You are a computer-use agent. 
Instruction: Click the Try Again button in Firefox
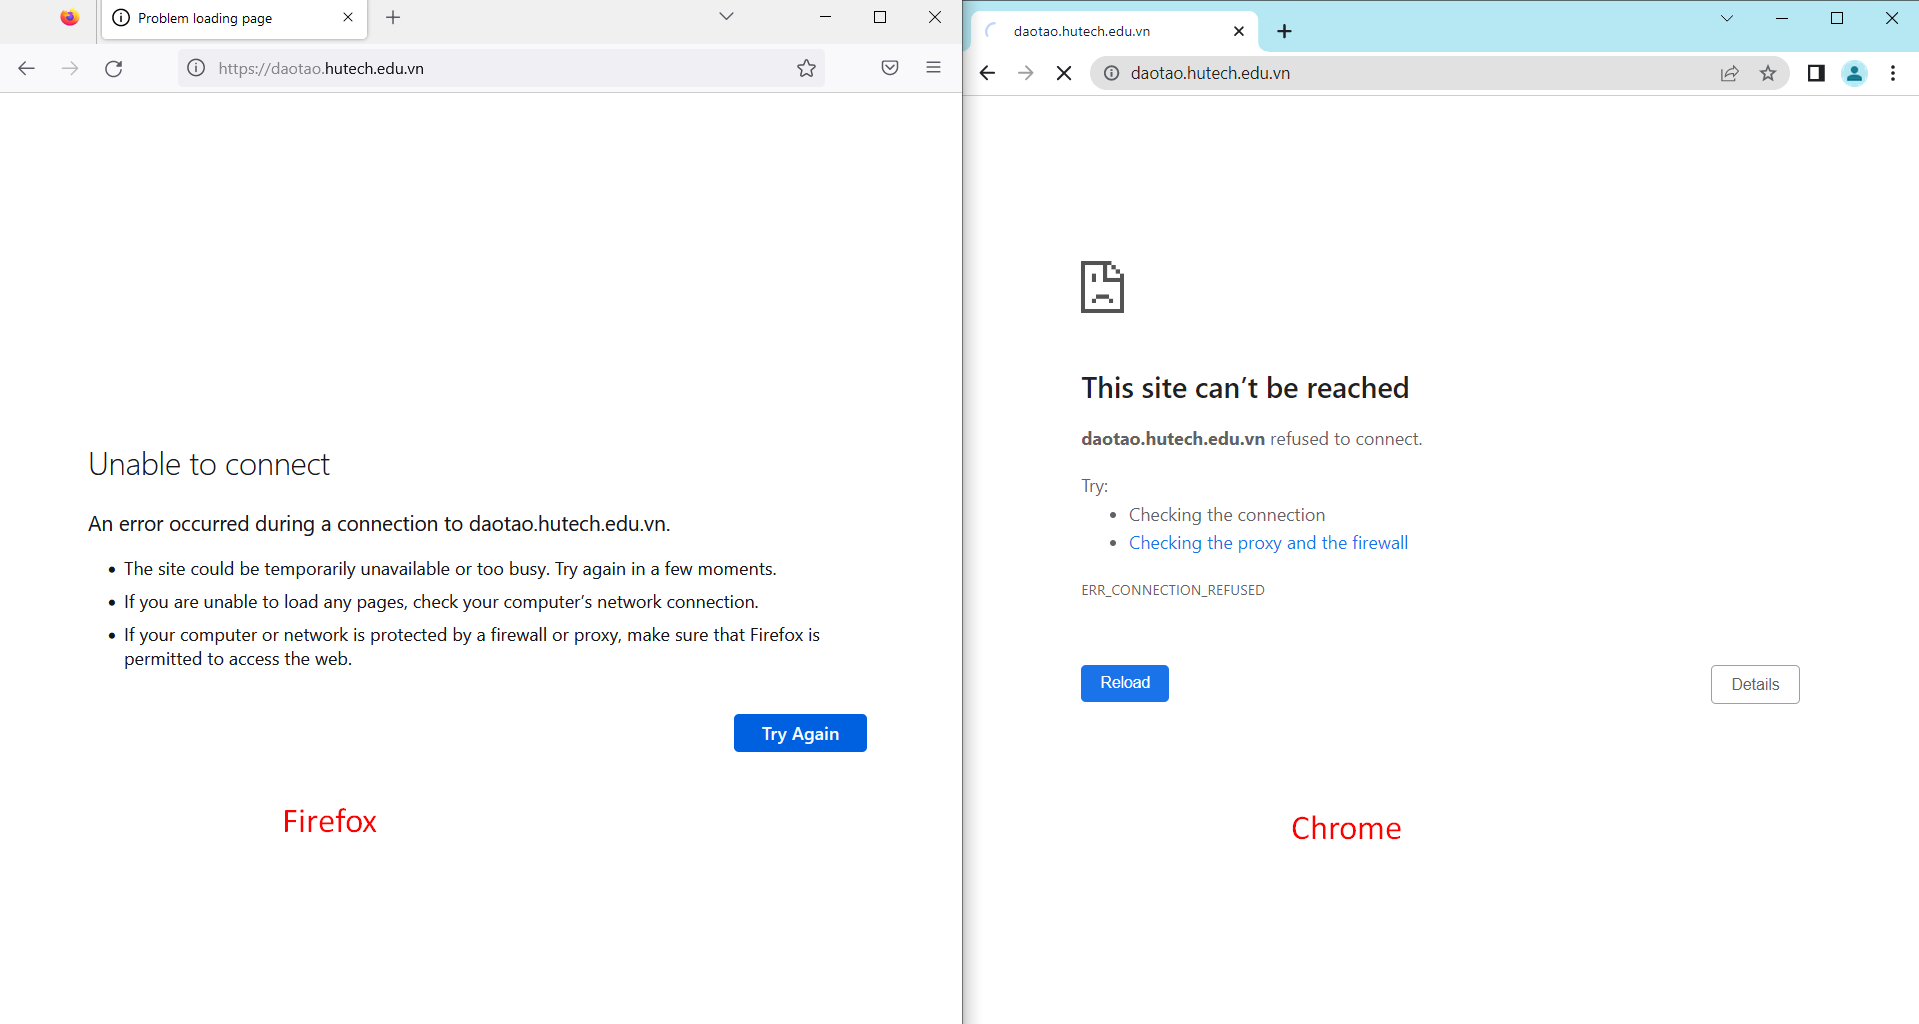coord(799,733)
